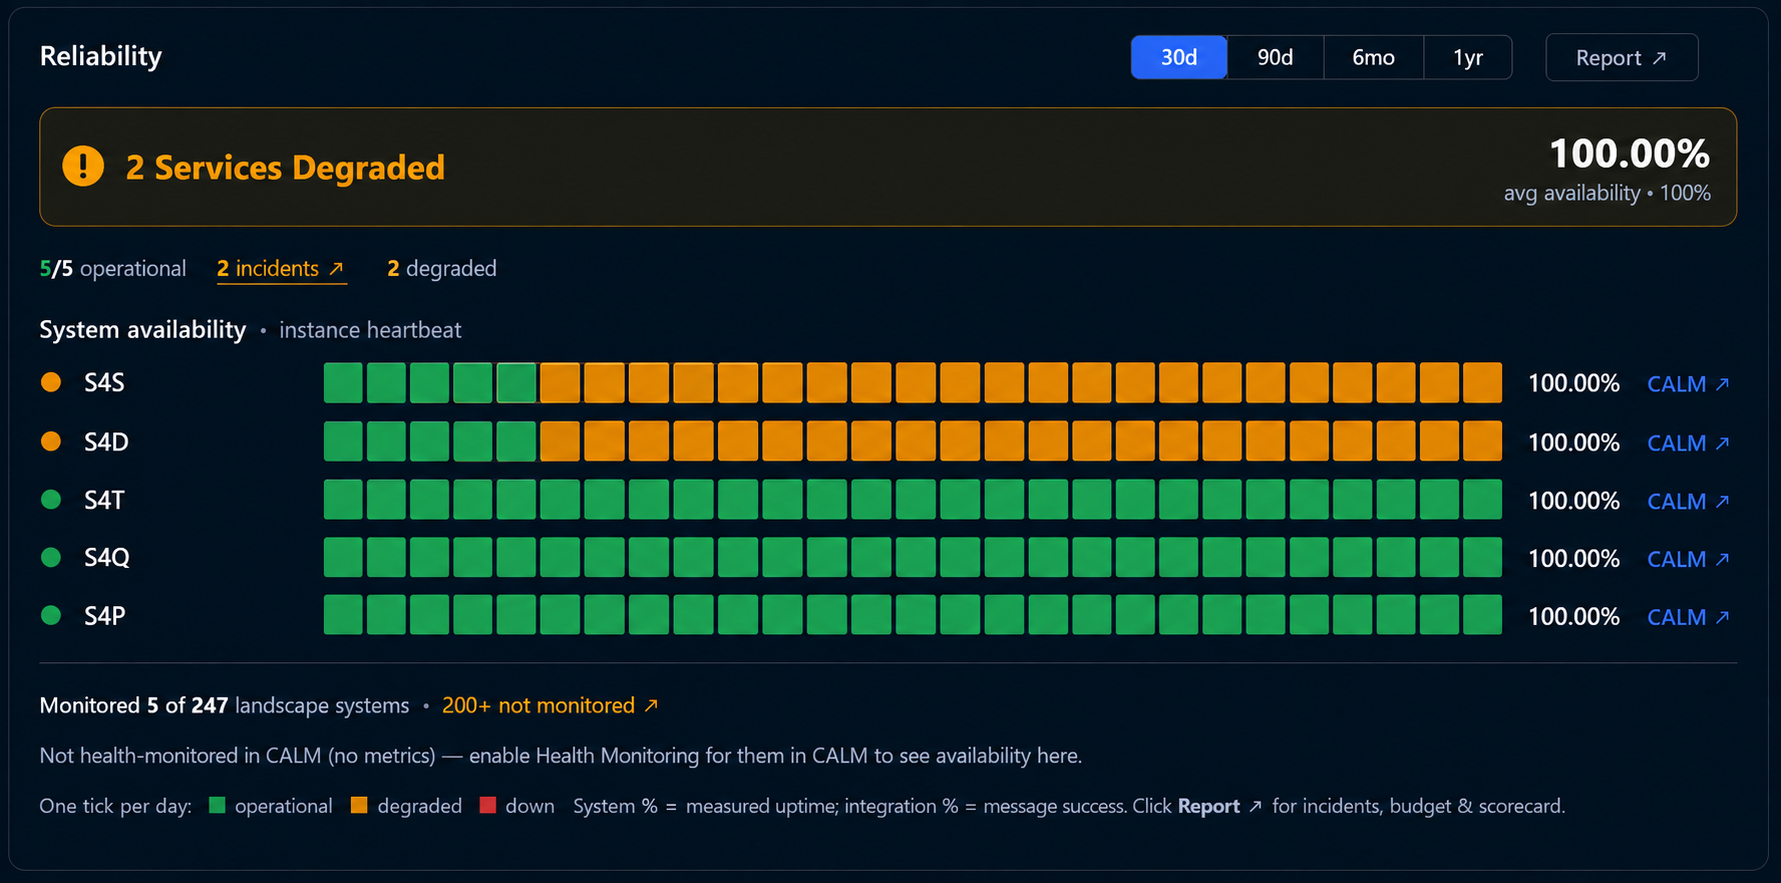The height and width of the screenshot is (883, 1781).
Task: Click the orange degraded legend swatch
Action: [x=359, y=805]
